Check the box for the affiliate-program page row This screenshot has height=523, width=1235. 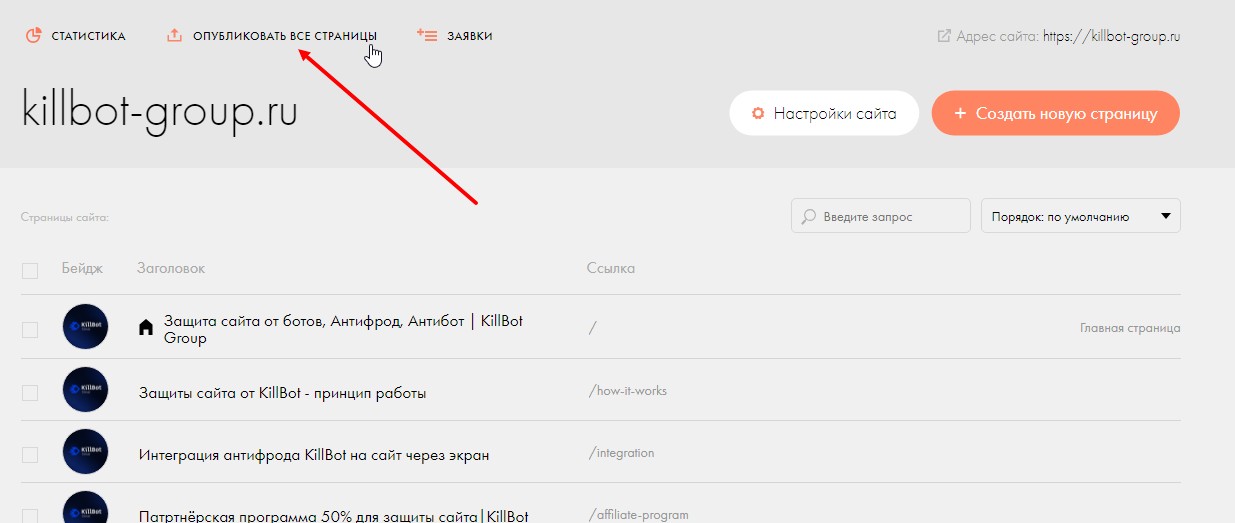click(x=30, y=516)
